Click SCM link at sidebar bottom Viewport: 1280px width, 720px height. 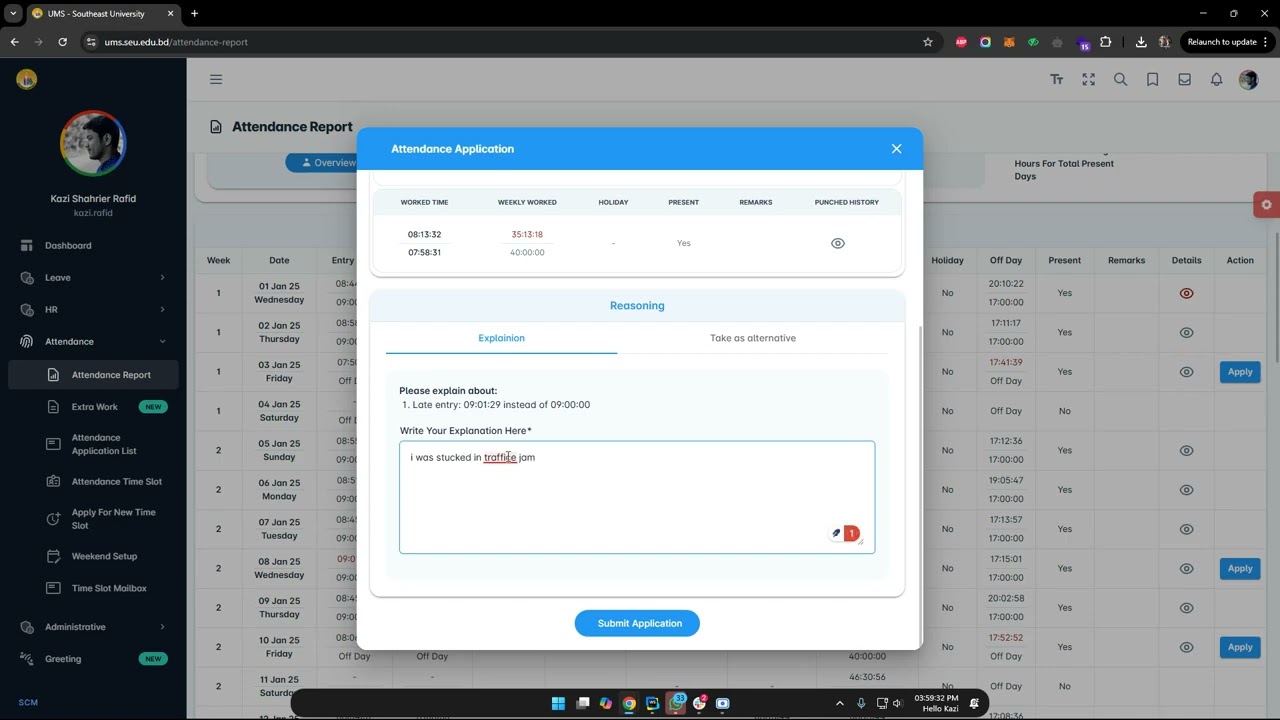point(28,702)
